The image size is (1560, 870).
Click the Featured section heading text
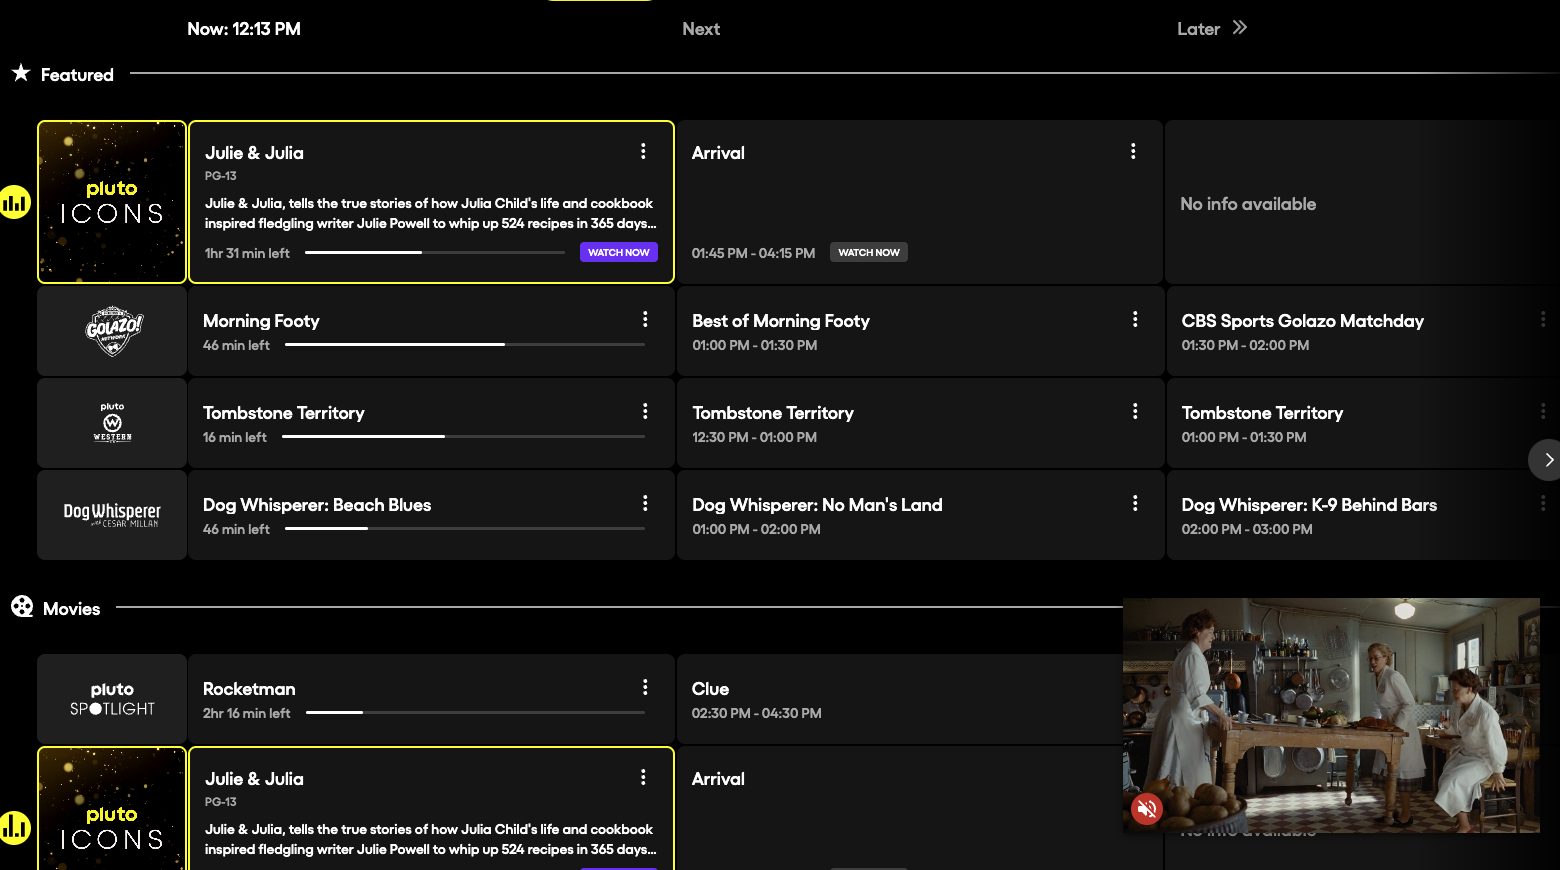tap(77, 75)
